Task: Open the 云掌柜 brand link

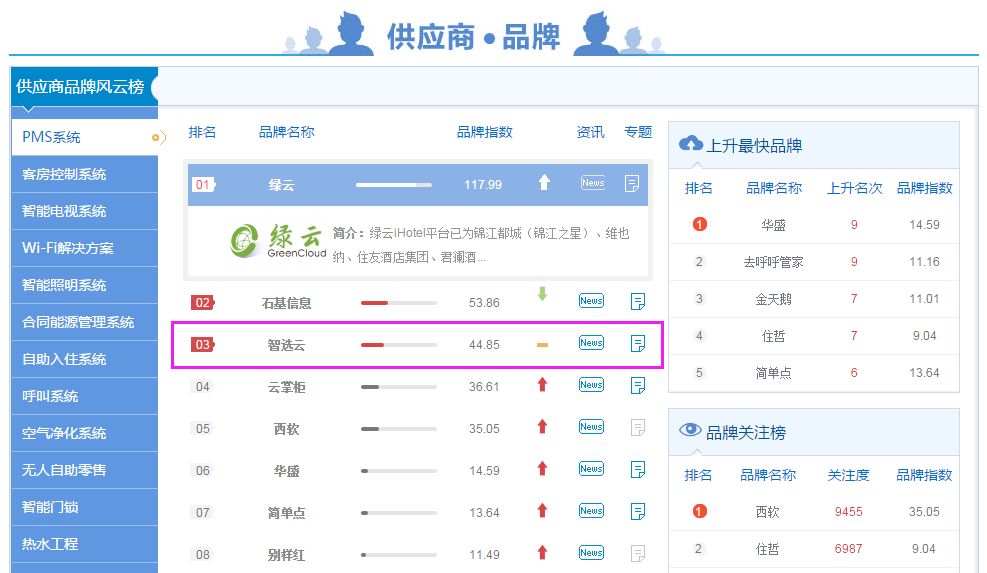Action: (x=286, y=387)
